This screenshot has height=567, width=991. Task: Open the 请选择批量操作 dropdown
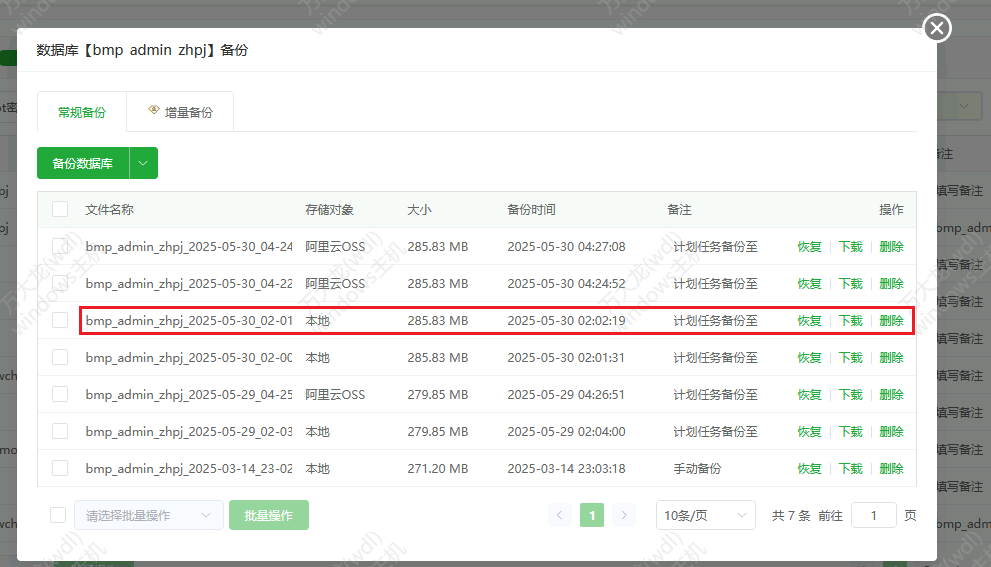(x=149, y=515)
